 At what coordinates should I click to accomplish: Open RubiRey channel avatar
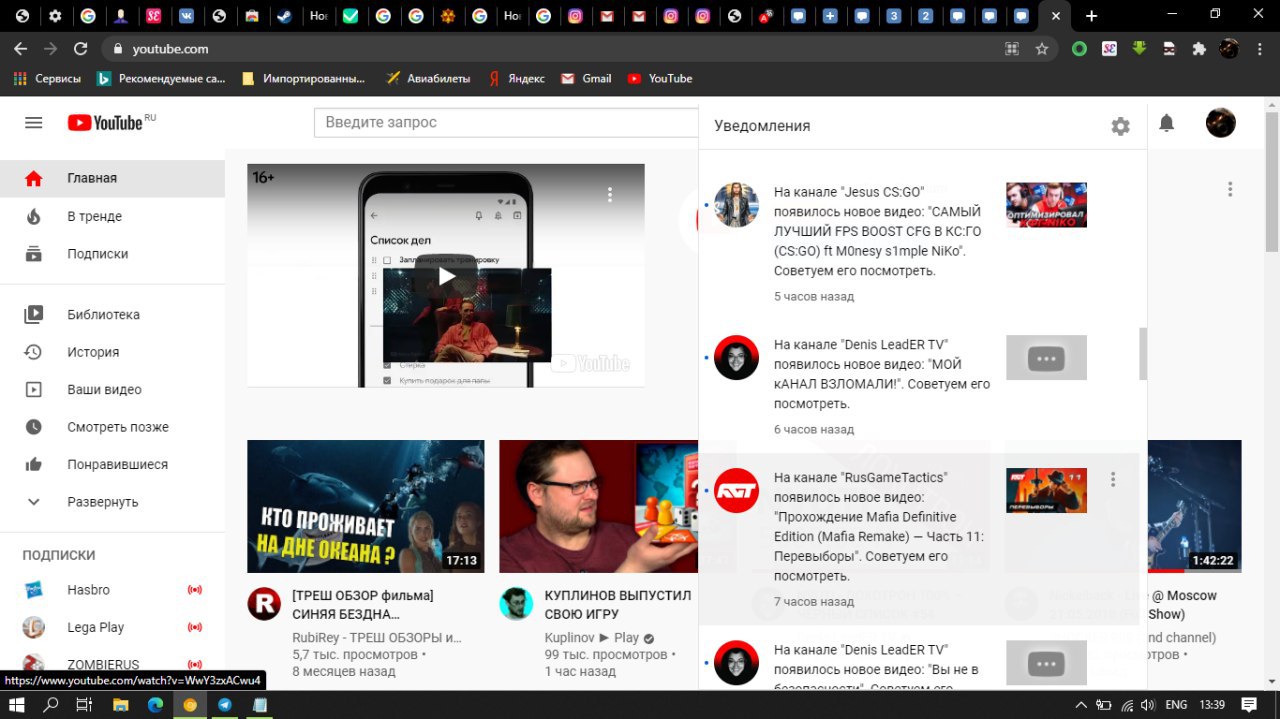point(265,604)
